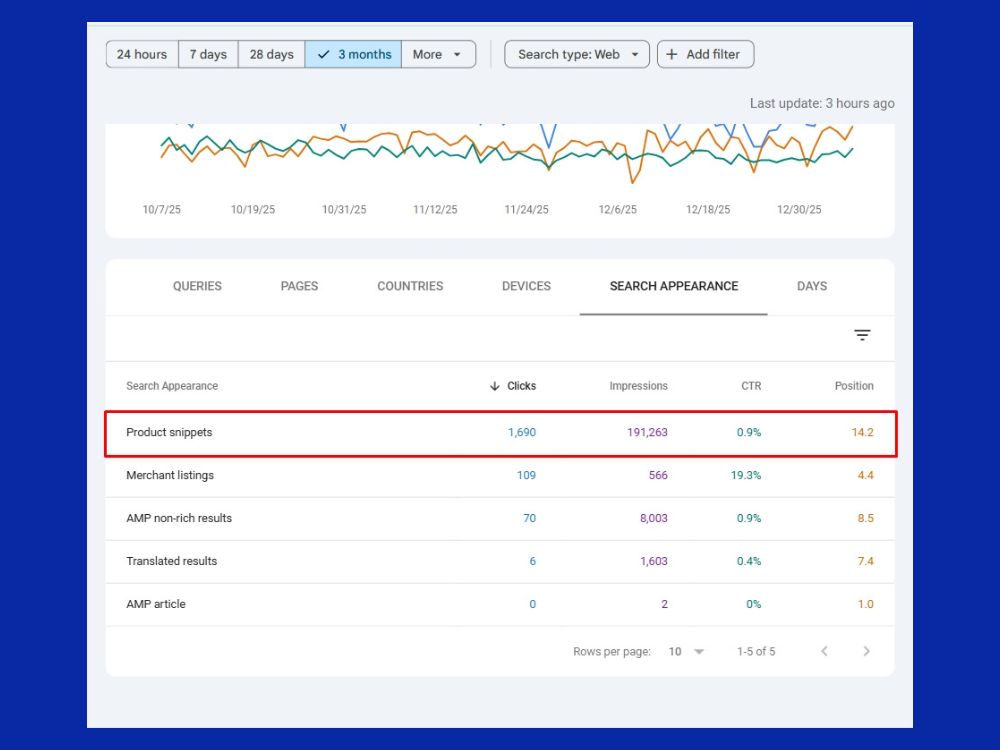1000x750 pixels.
Task: Switch to the Queries tab
Action: point(197,286)
